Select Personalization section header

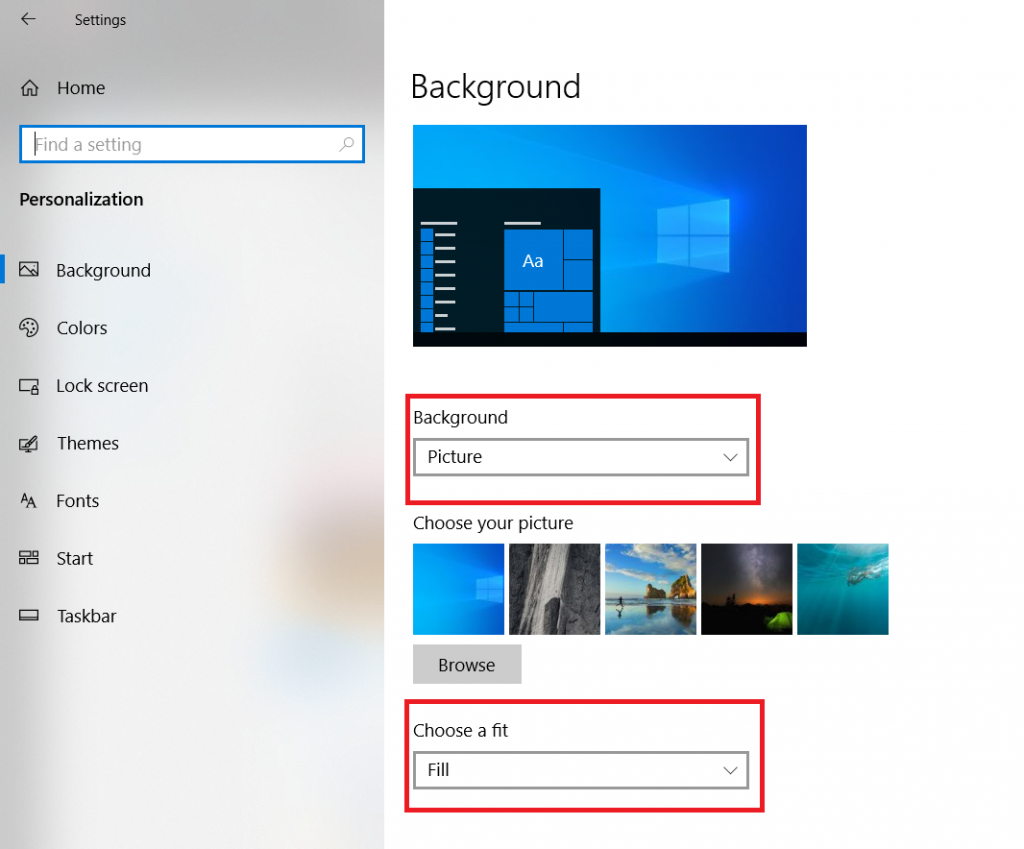(81, 199)
